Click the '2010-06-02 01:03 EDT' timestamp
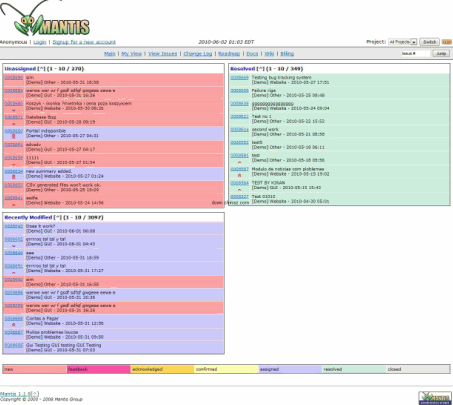453x405 pixels. [x=226, y=42]
